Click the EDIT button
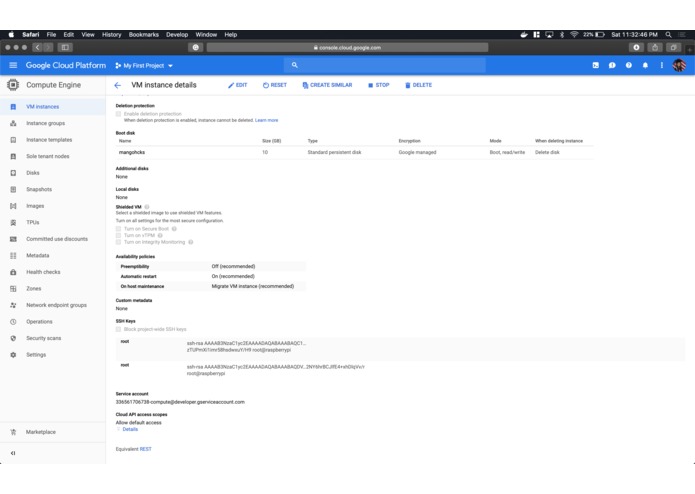 tap(238, 85)
